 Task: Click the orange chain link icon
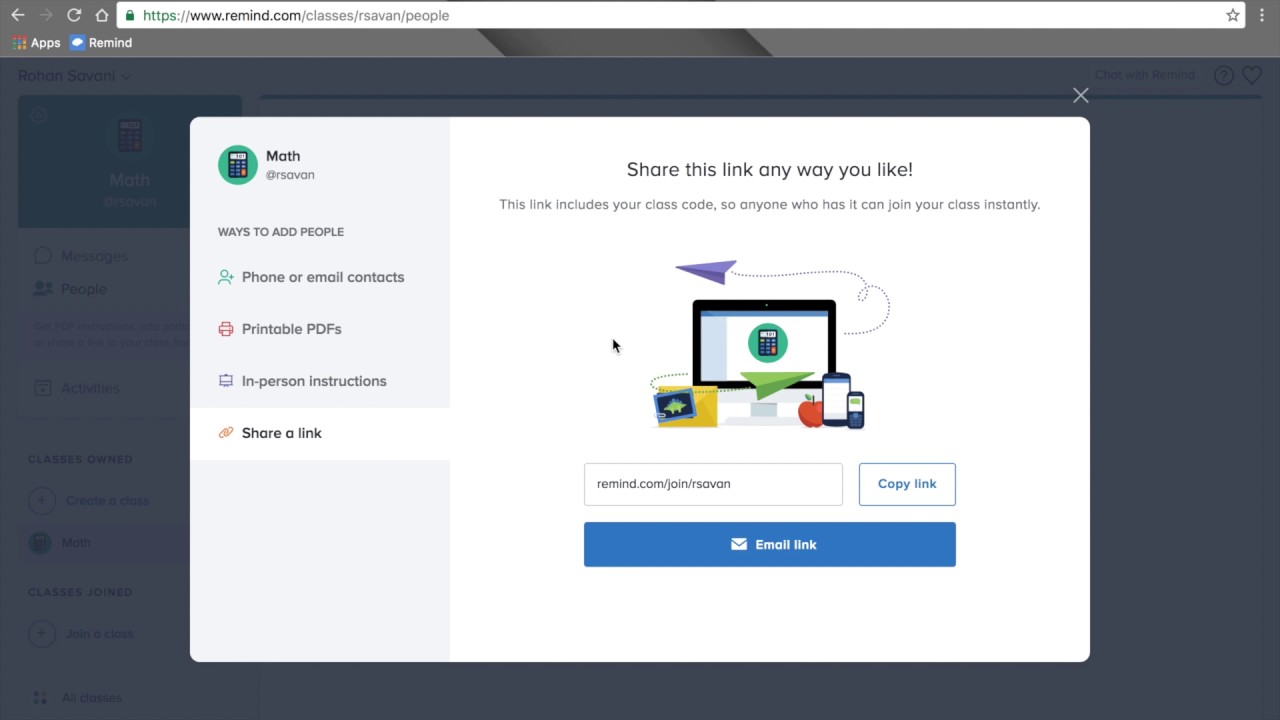click(226, 433)
